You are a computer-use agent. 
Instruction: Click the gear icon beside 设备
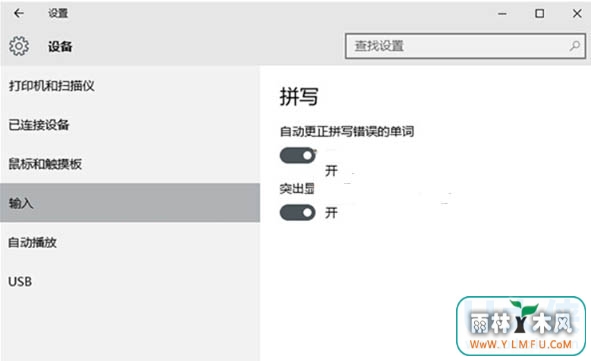tap(19, 46)
